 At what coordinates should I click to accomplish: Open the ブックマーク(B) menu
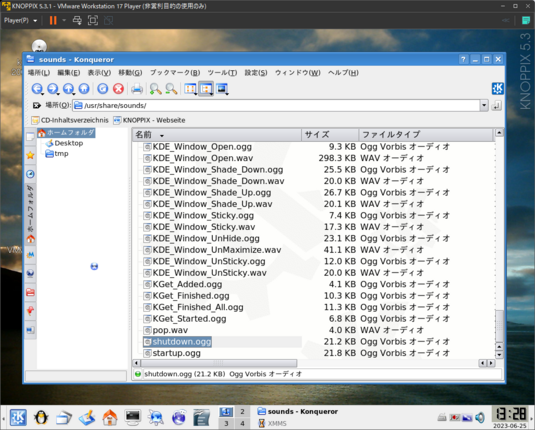pyautogui.click(x=175, y=73)
